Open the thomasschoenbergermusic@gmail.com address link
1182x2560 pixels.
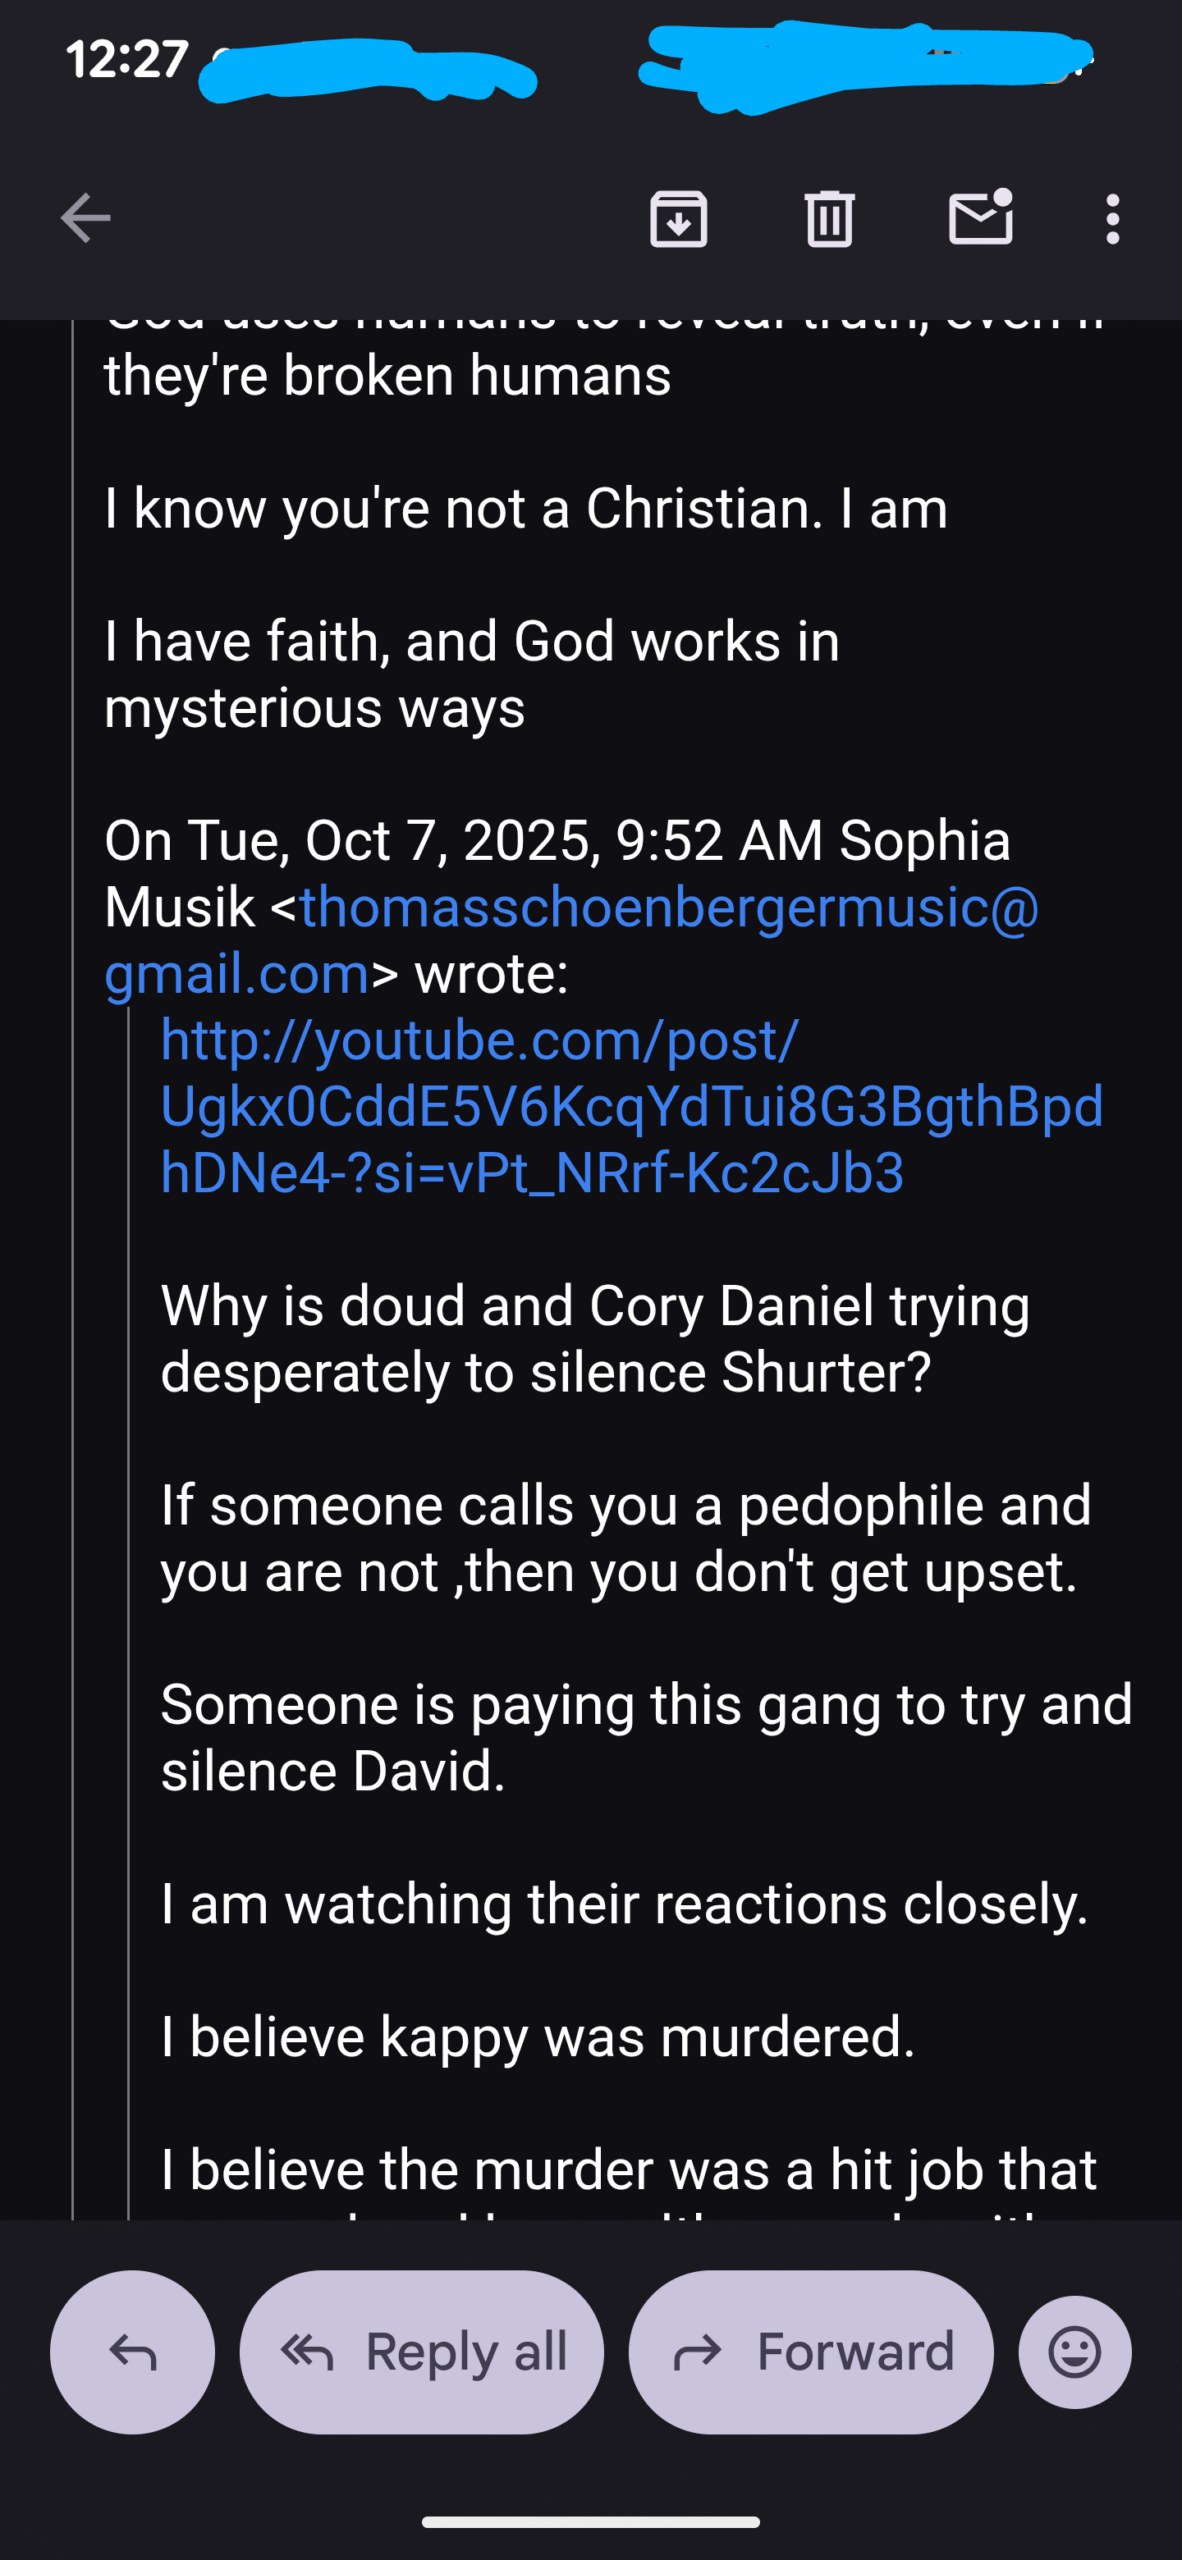tap(668, 909)
